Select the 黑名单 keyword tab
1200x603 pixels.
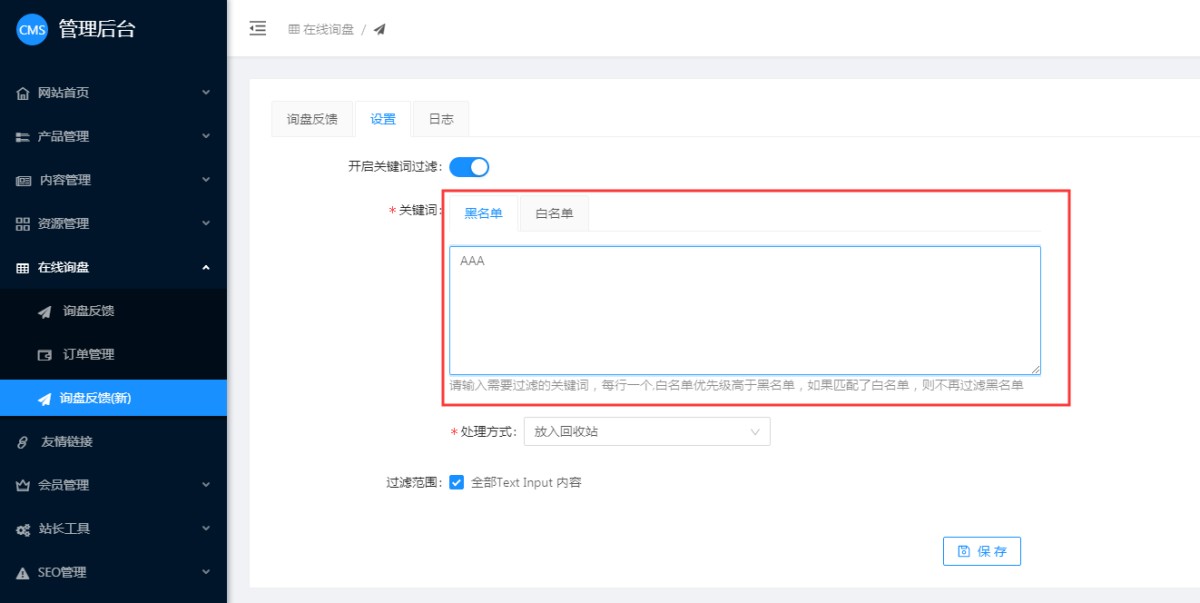[484, 213]
